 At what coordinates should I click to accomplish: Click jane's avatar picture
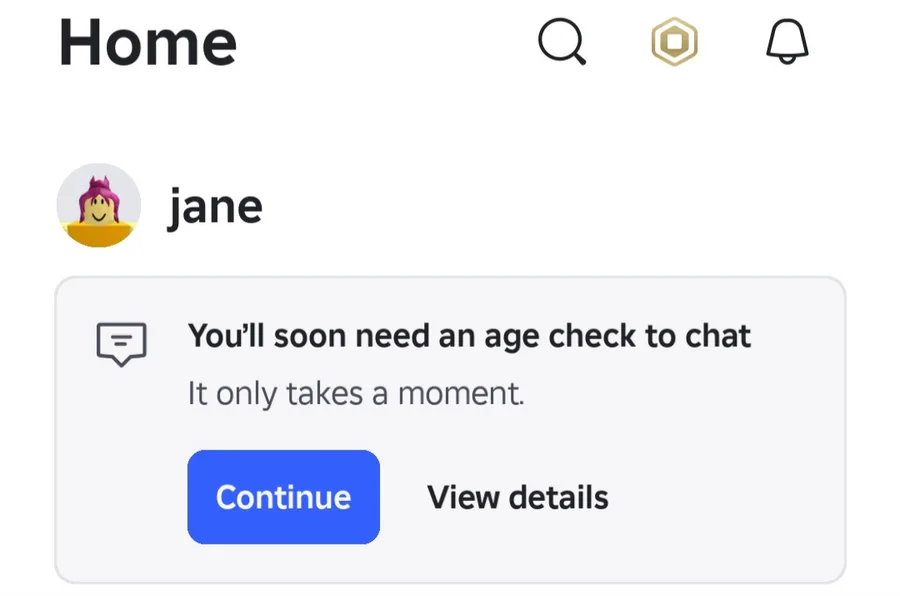point(97,206)
